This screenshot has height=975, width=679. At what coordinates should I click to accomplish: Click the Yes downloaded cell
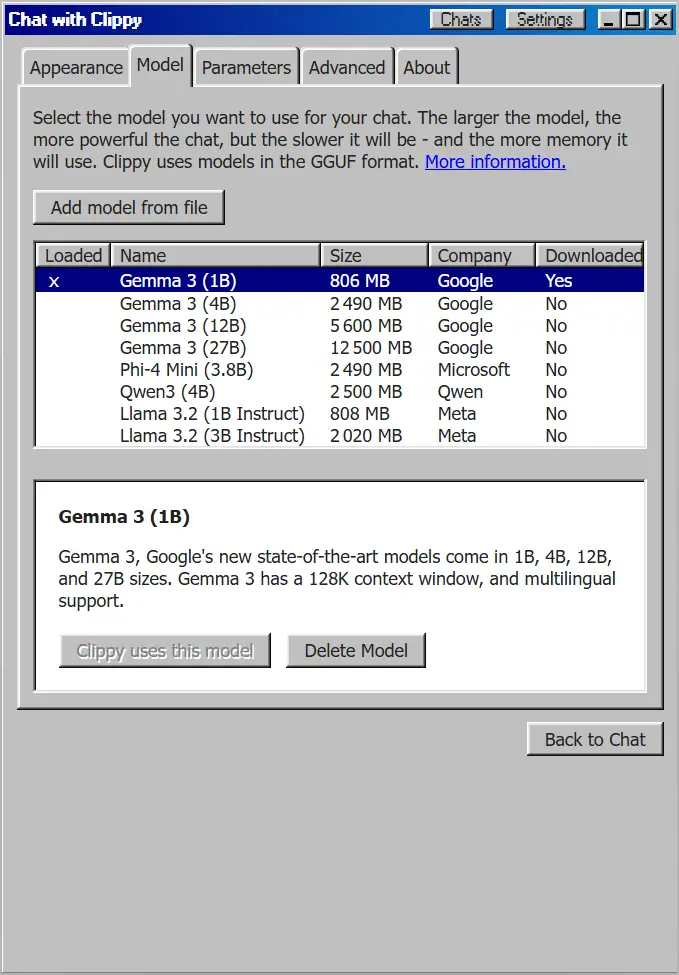coord(558,280)
